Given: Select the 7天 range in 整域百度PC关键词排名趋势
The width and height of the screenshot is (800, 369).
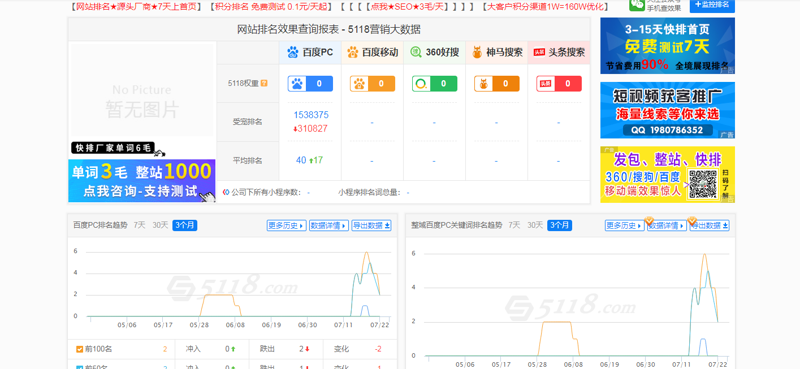Looking at the screenshot, I should coord(514,225).
